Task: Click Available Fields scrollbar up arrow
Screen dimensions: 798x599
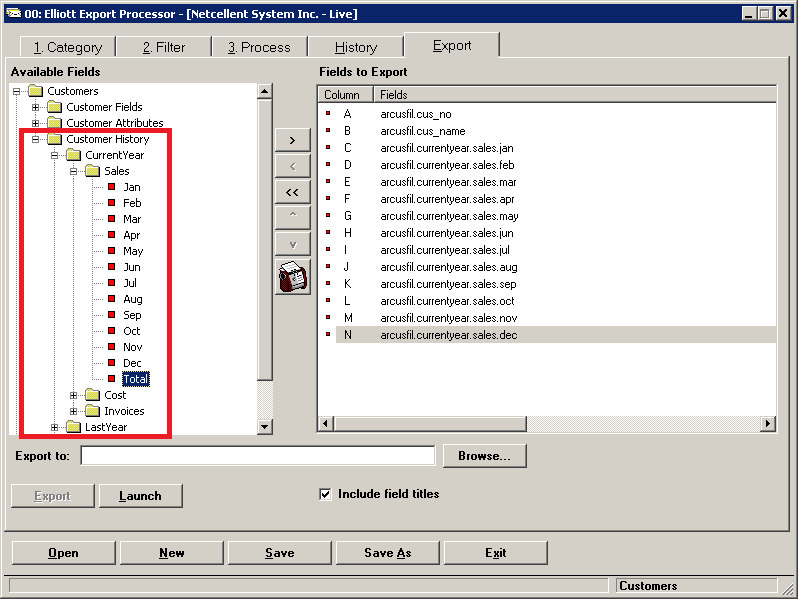Action: tap(265, 92)
